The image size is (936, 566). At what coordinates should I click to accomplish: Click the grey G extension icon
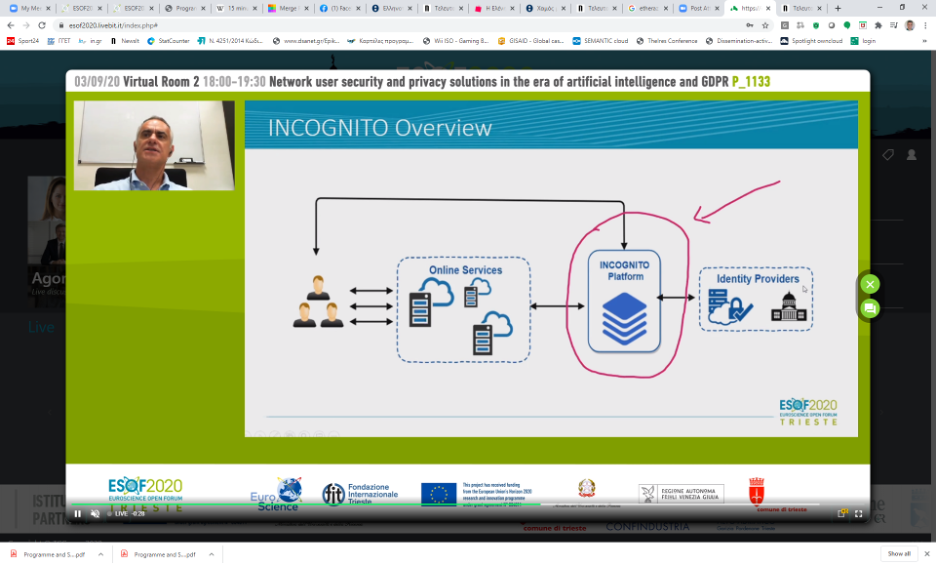point(784,25)
